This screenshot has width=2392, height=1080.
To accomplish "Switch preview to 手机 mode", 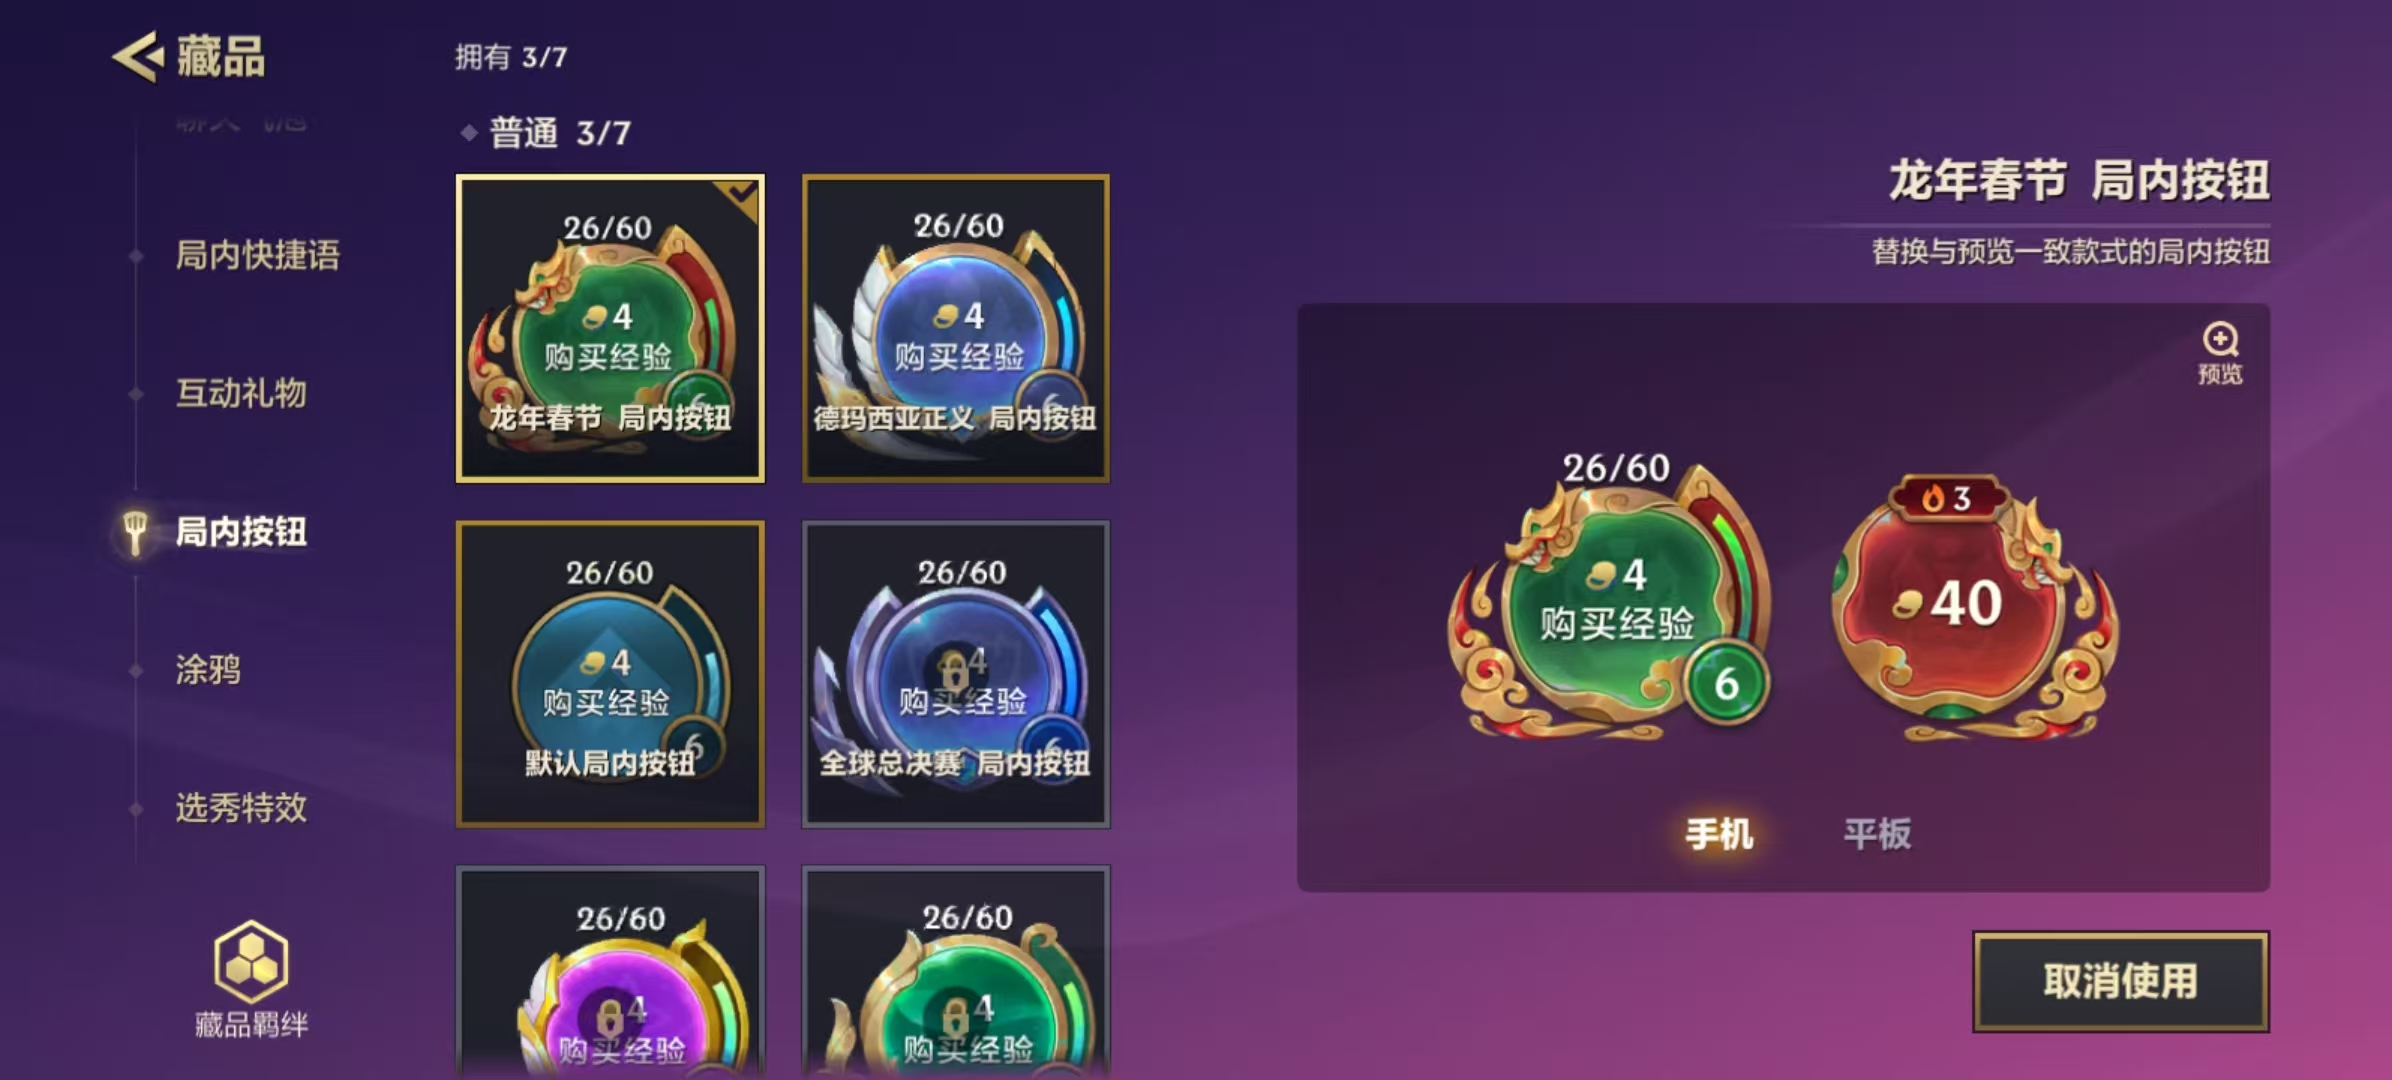I will tap(1718, 834).
